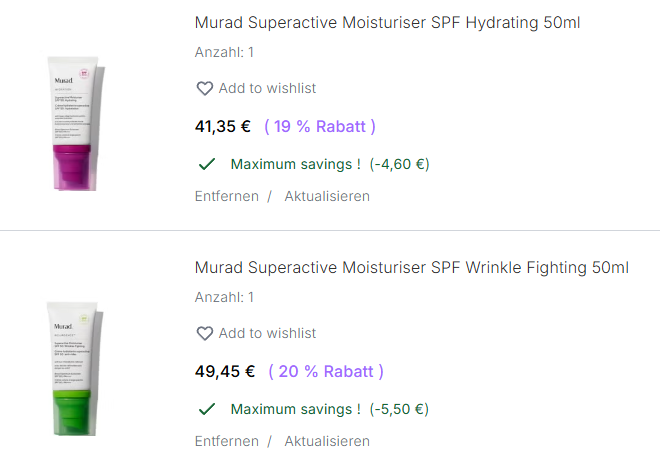Click the 49,45 € price
The width and height of the screenshot is (660, 455).
coord(224,372)
